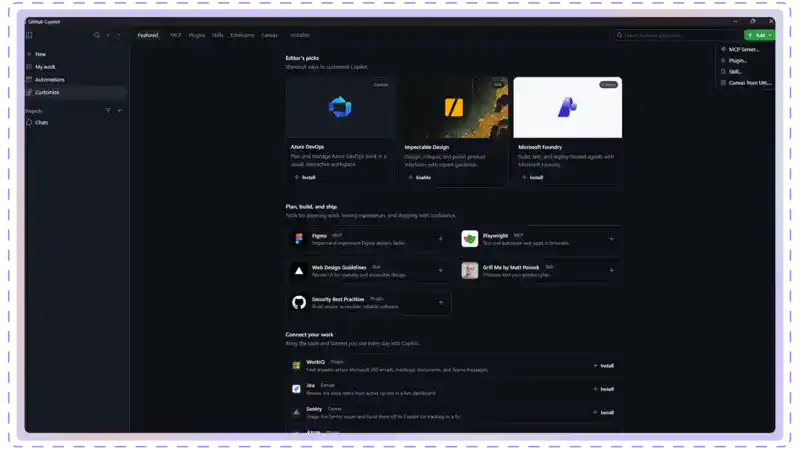Focus the search customizations field
The image size is (800, 450).
pyautogui.click(x=678, y=35)
